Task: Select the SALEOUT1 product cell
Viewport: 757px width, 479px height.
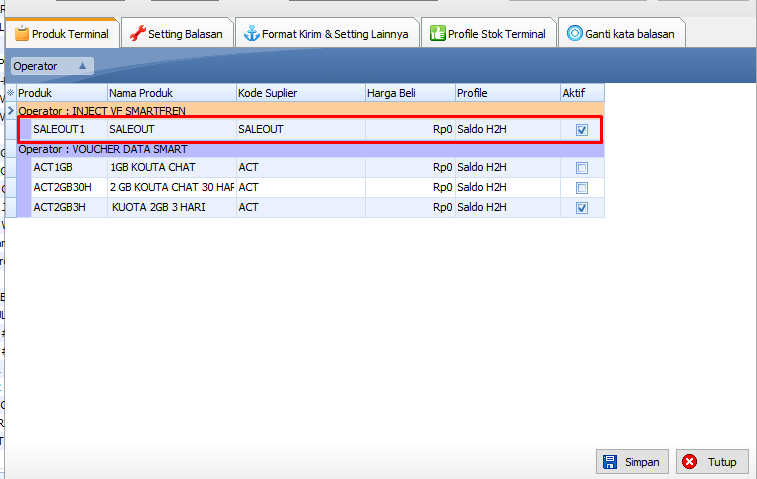Action: tap(69, 129)
